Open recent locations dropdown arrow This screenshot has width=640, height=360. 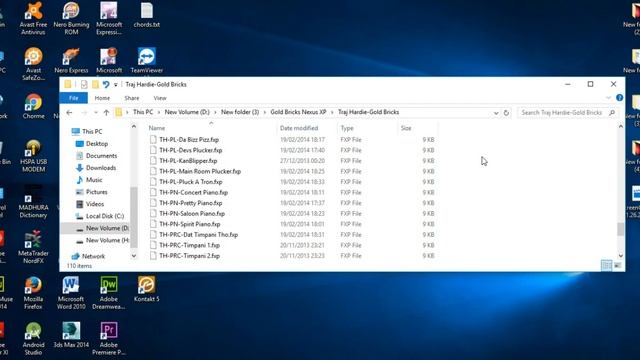[96, 112]
